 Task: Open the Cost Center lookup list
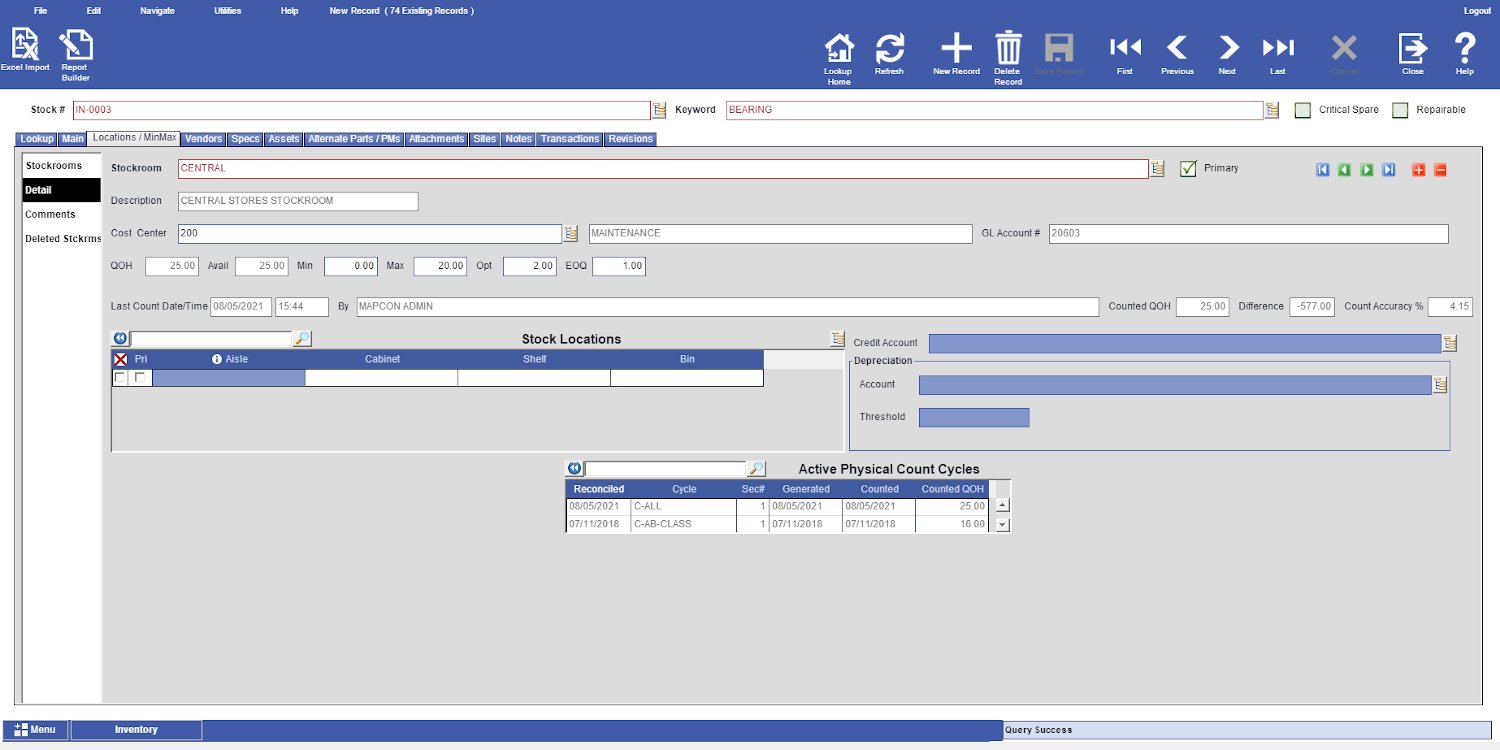(x=571, y=233)
